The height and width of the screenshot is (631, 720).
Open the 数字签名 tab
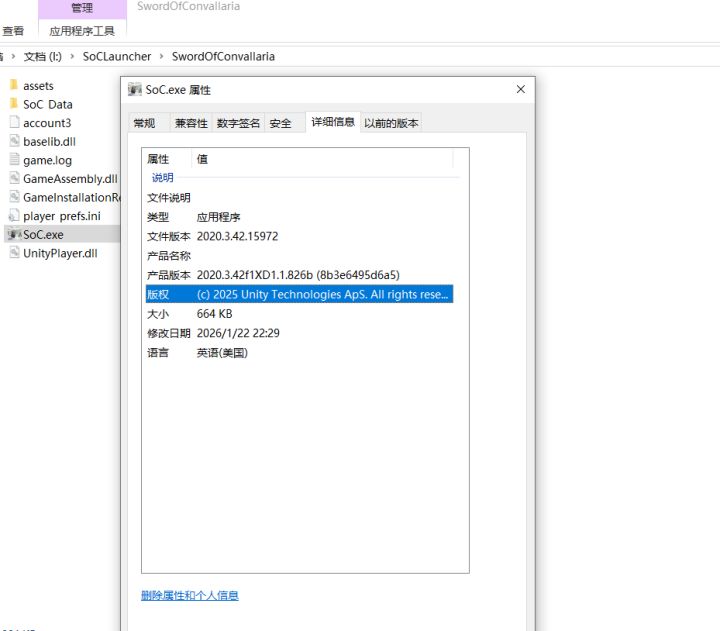[238, 123]
